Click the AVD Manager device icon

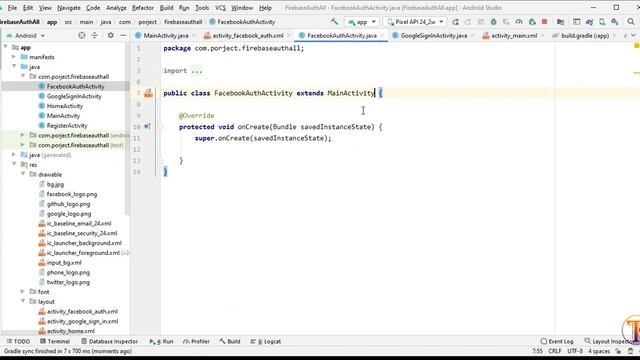coord(602,22)
